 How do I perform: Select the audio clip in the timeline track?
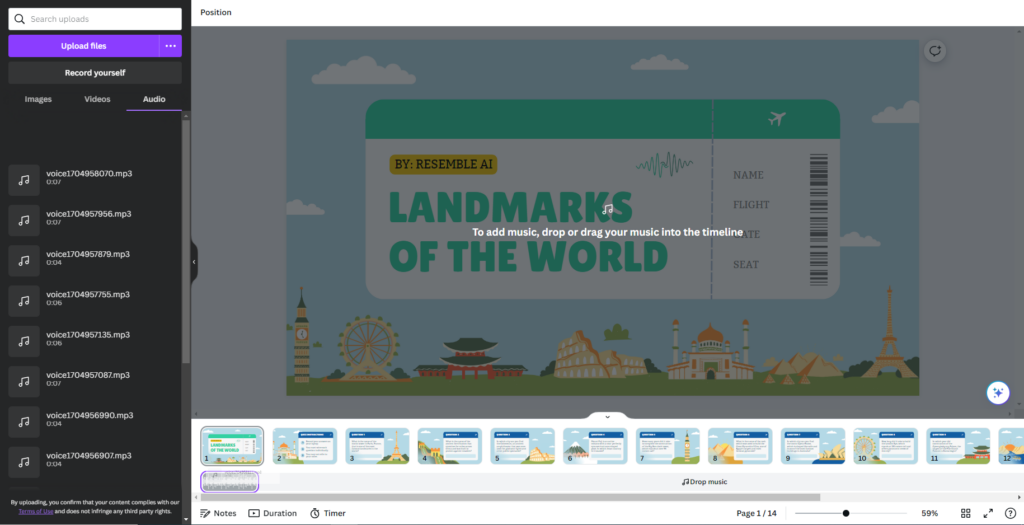point(230,482)
